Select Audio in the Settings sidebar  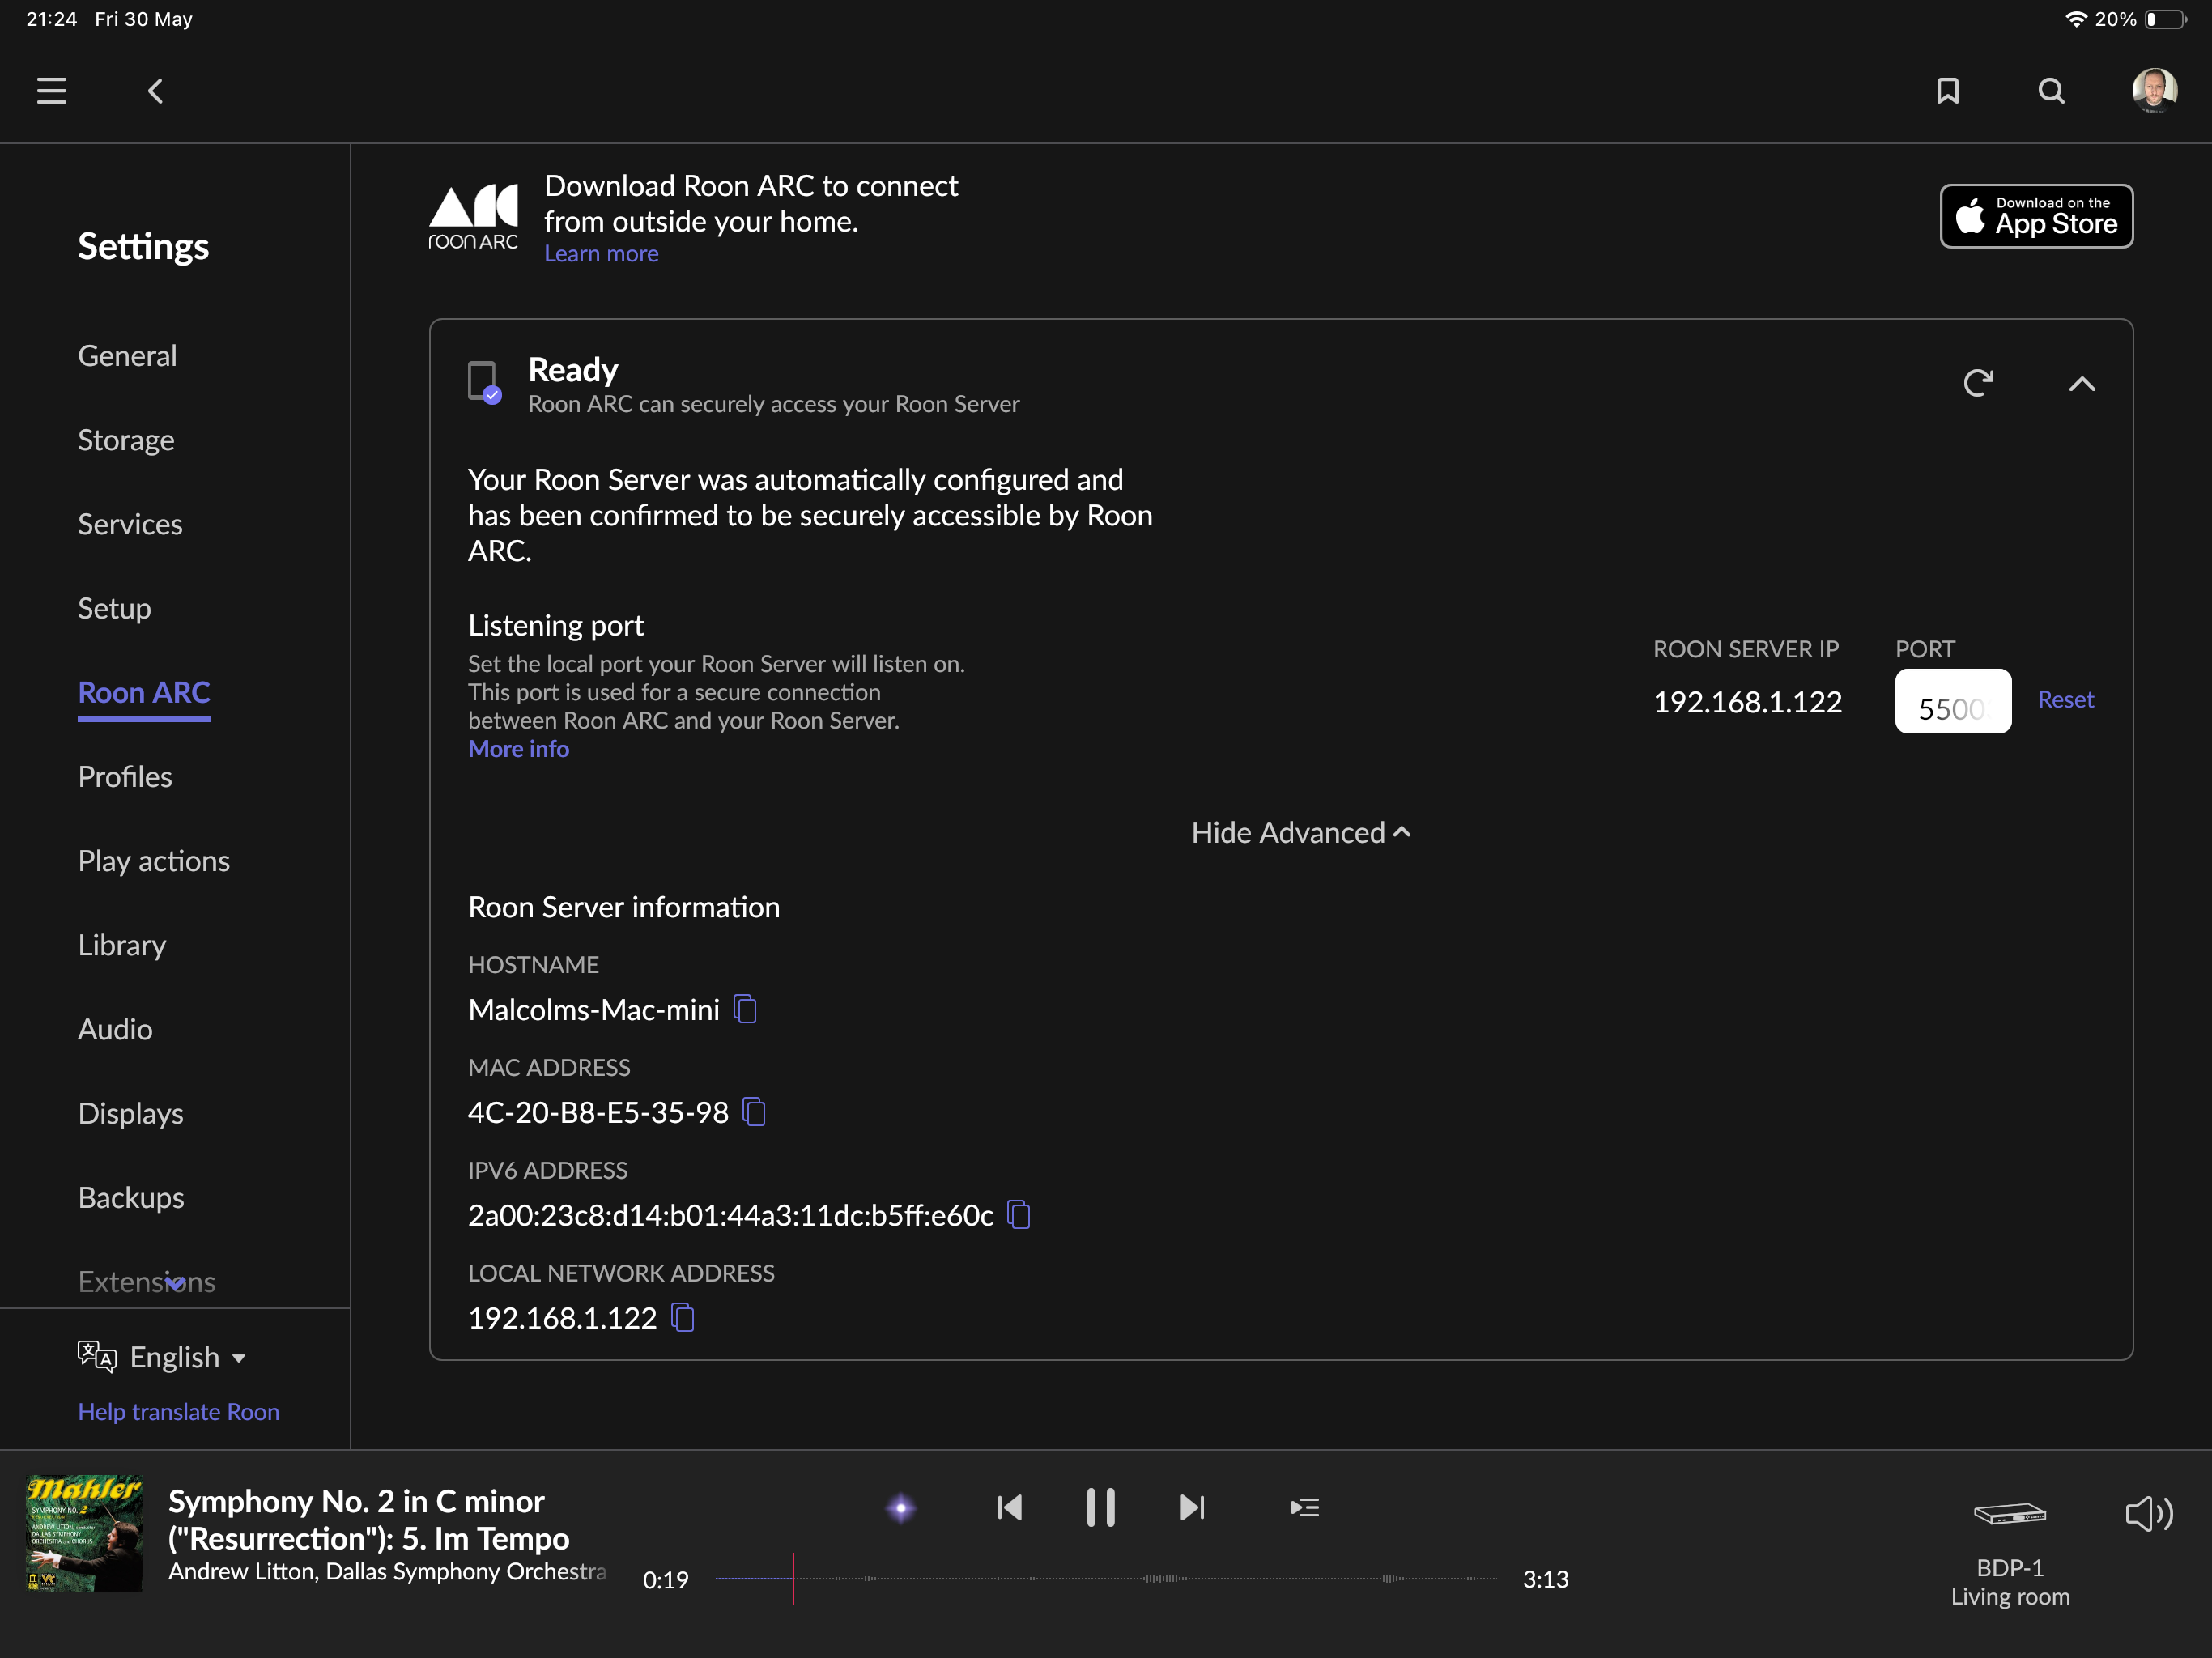[x=115, y=1029]
